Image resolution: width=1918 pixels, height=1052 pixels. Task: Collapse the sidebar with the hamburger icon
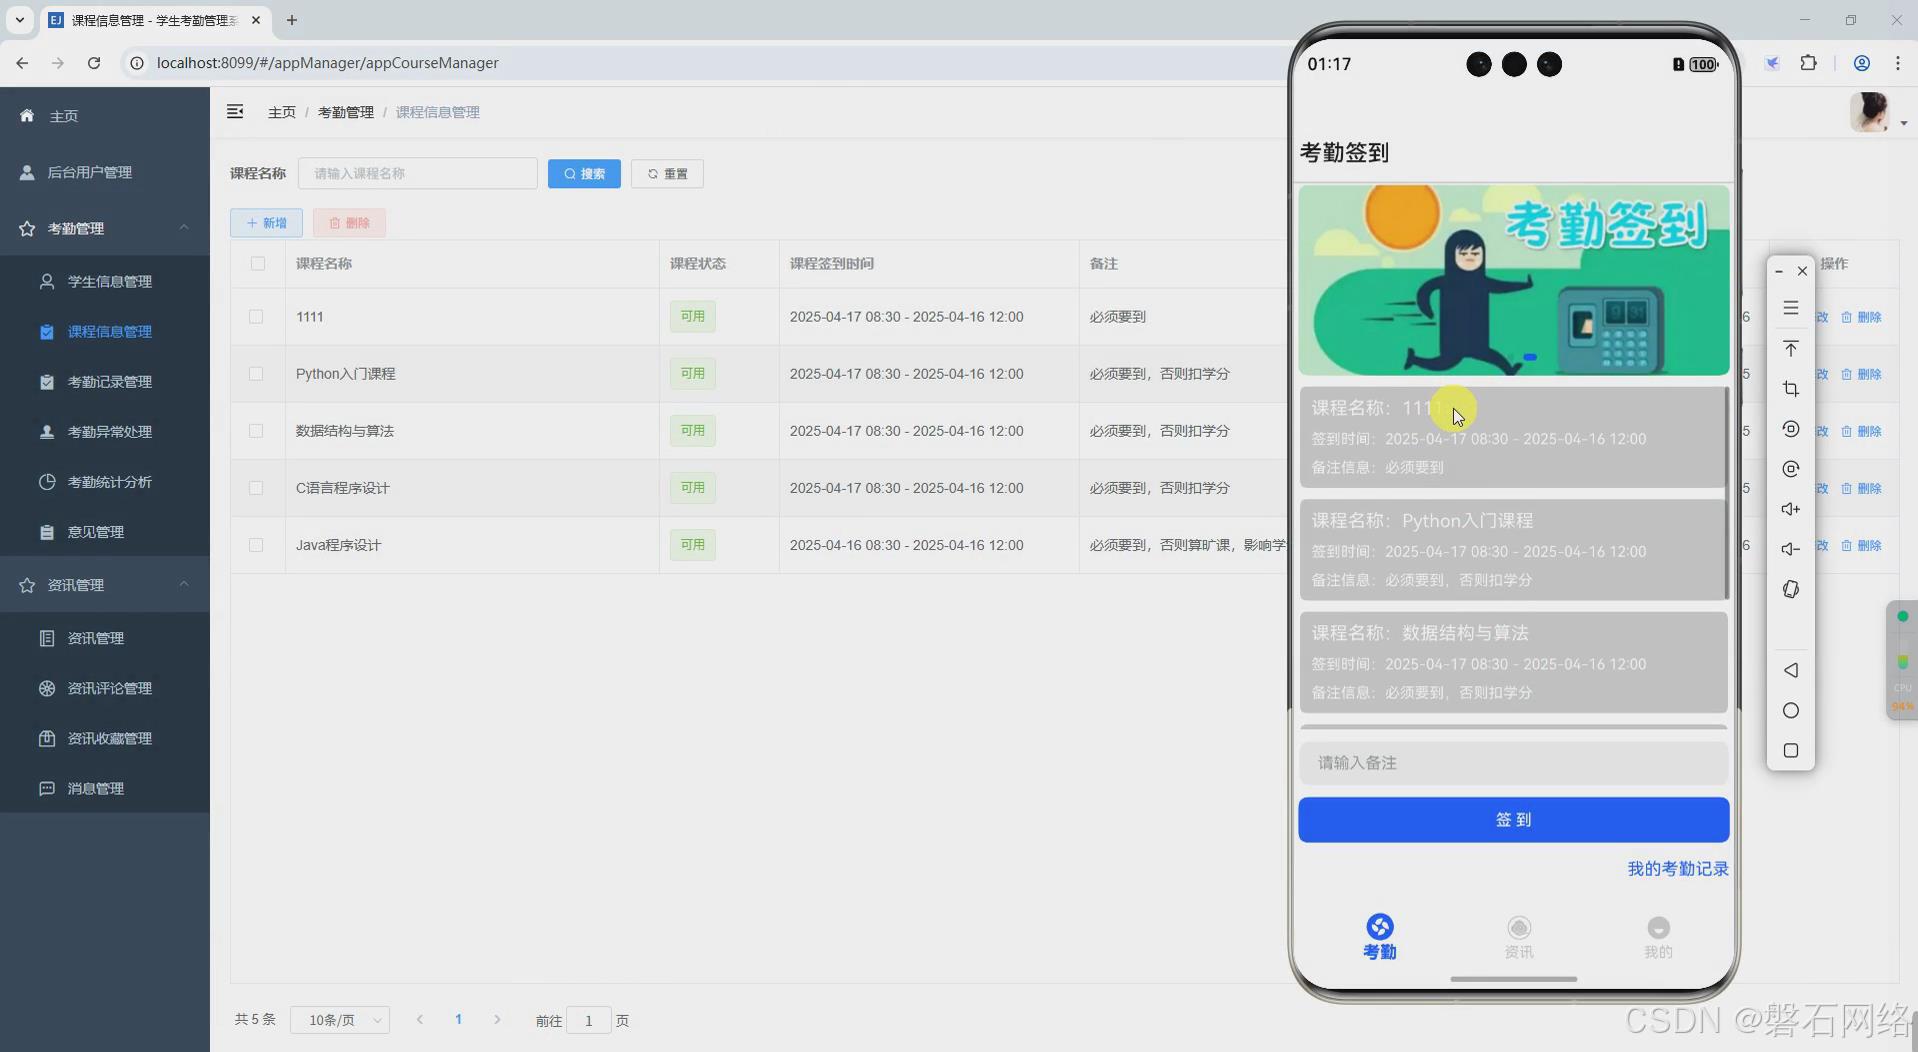[x=235, y=112]
